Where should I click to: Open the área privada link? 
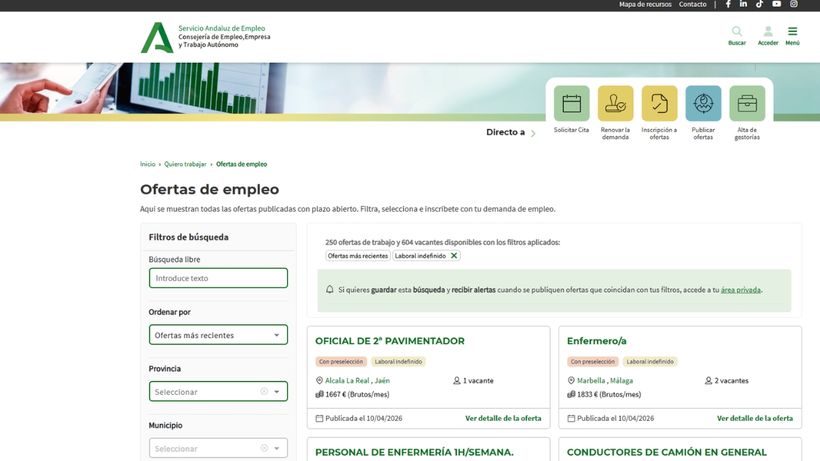coord(741,290)
